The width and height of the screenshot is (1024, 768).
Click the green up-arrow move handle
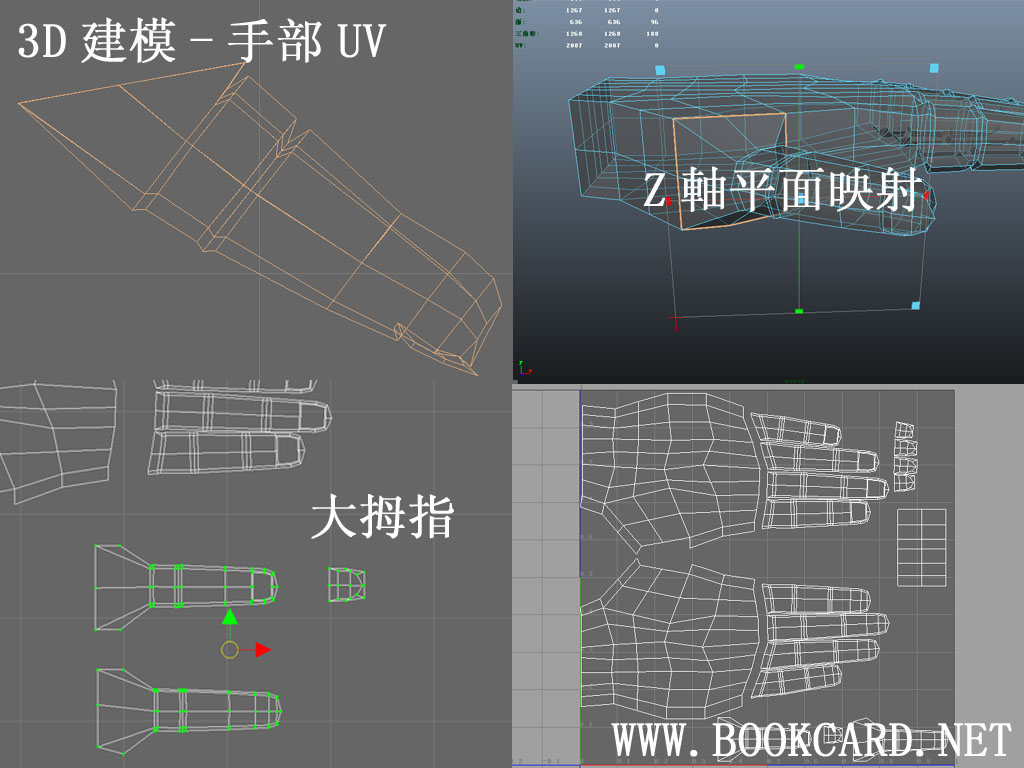[230, 617]
